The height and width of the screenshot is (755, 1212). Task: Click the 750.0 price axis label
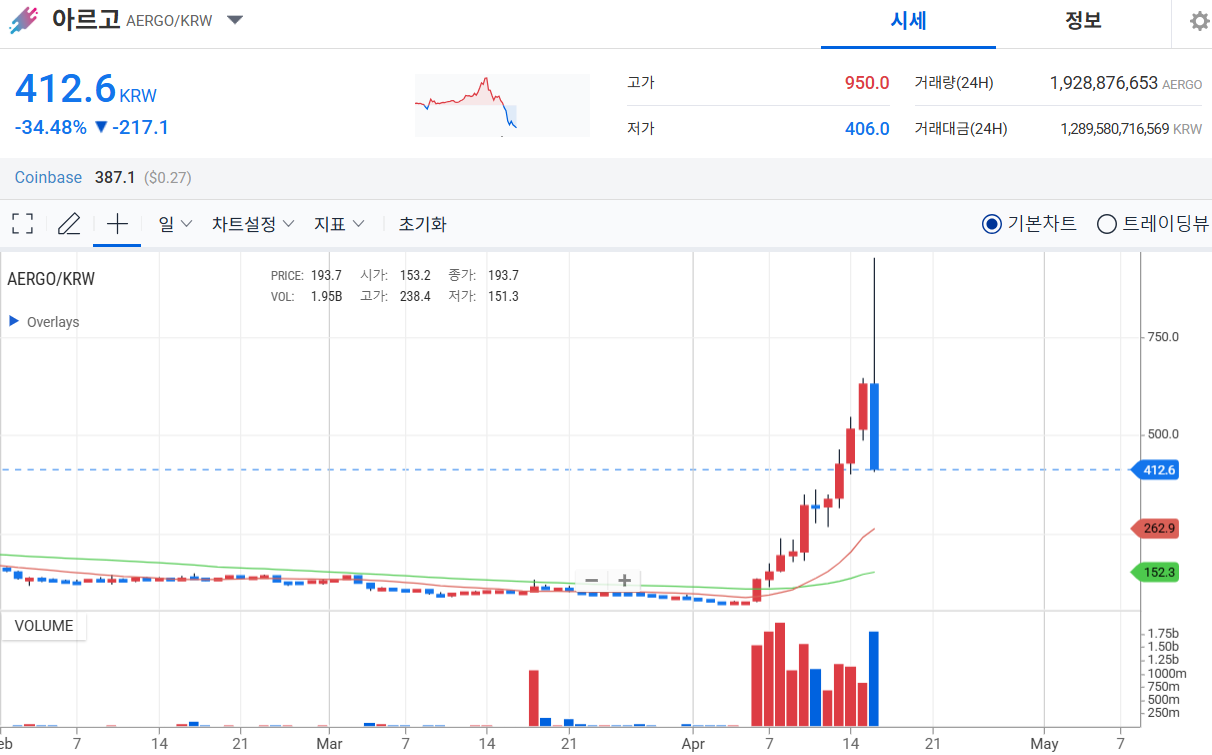[1163, 338]
